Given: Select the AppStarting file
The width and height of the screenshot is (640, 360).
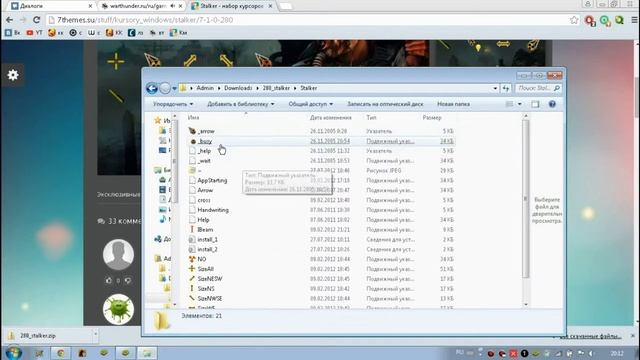Looking at the screenshot, I should tap(212, 180).
